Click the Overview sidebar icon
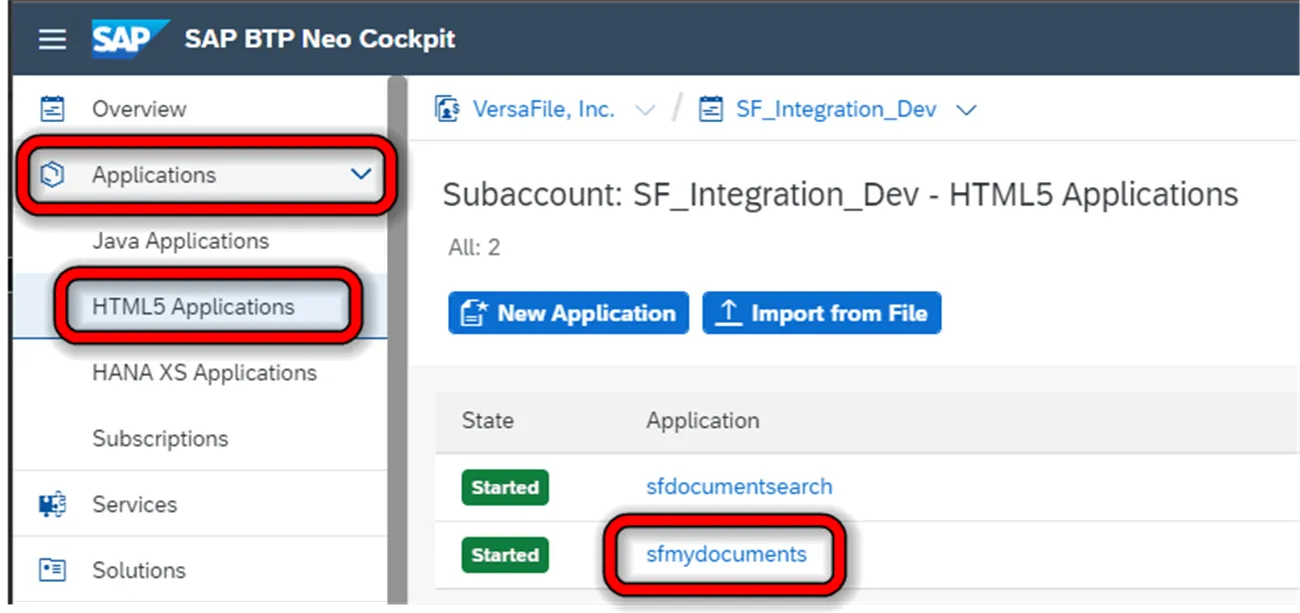 (51, 108)
